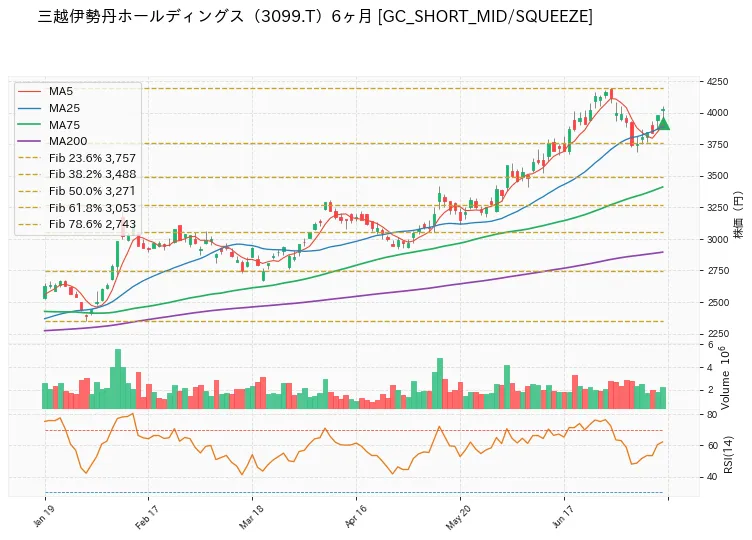The width and height of the screenshot is (752, 540).
Task: Click the Mar 18 date axis label
Action: 250,517
